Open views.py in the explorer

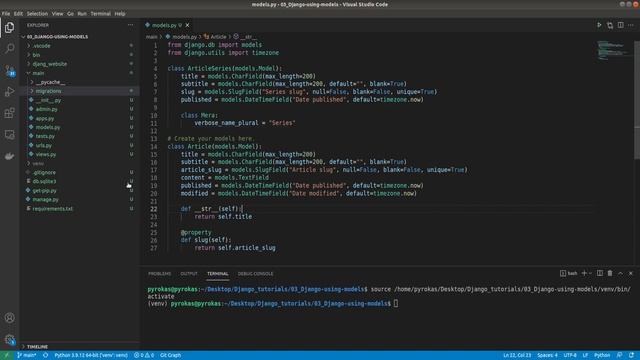(x=46, y=154)
